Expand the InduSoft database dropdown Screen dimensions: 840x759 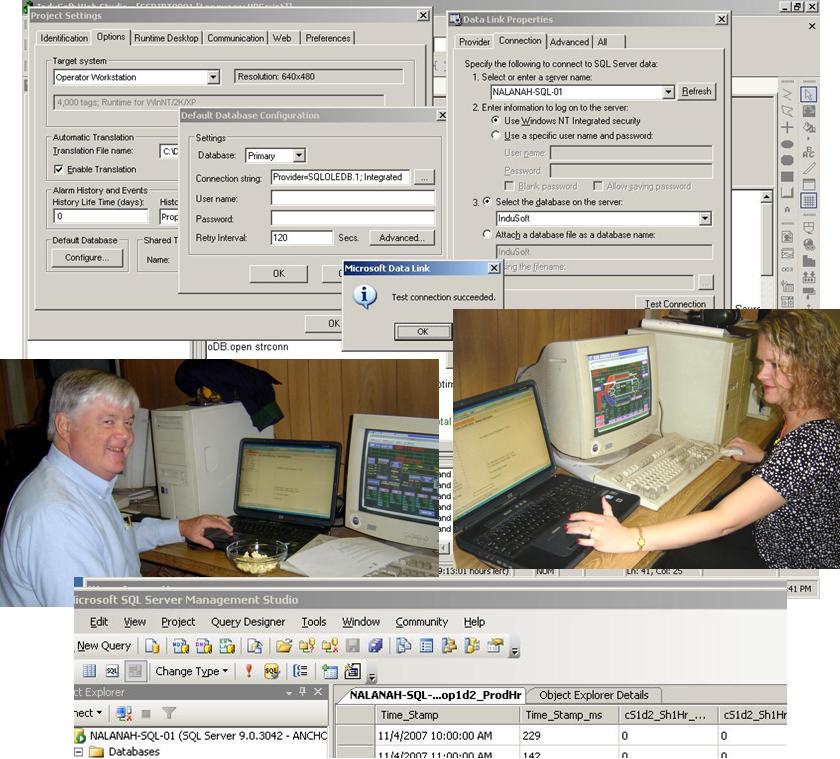(705, 219)
